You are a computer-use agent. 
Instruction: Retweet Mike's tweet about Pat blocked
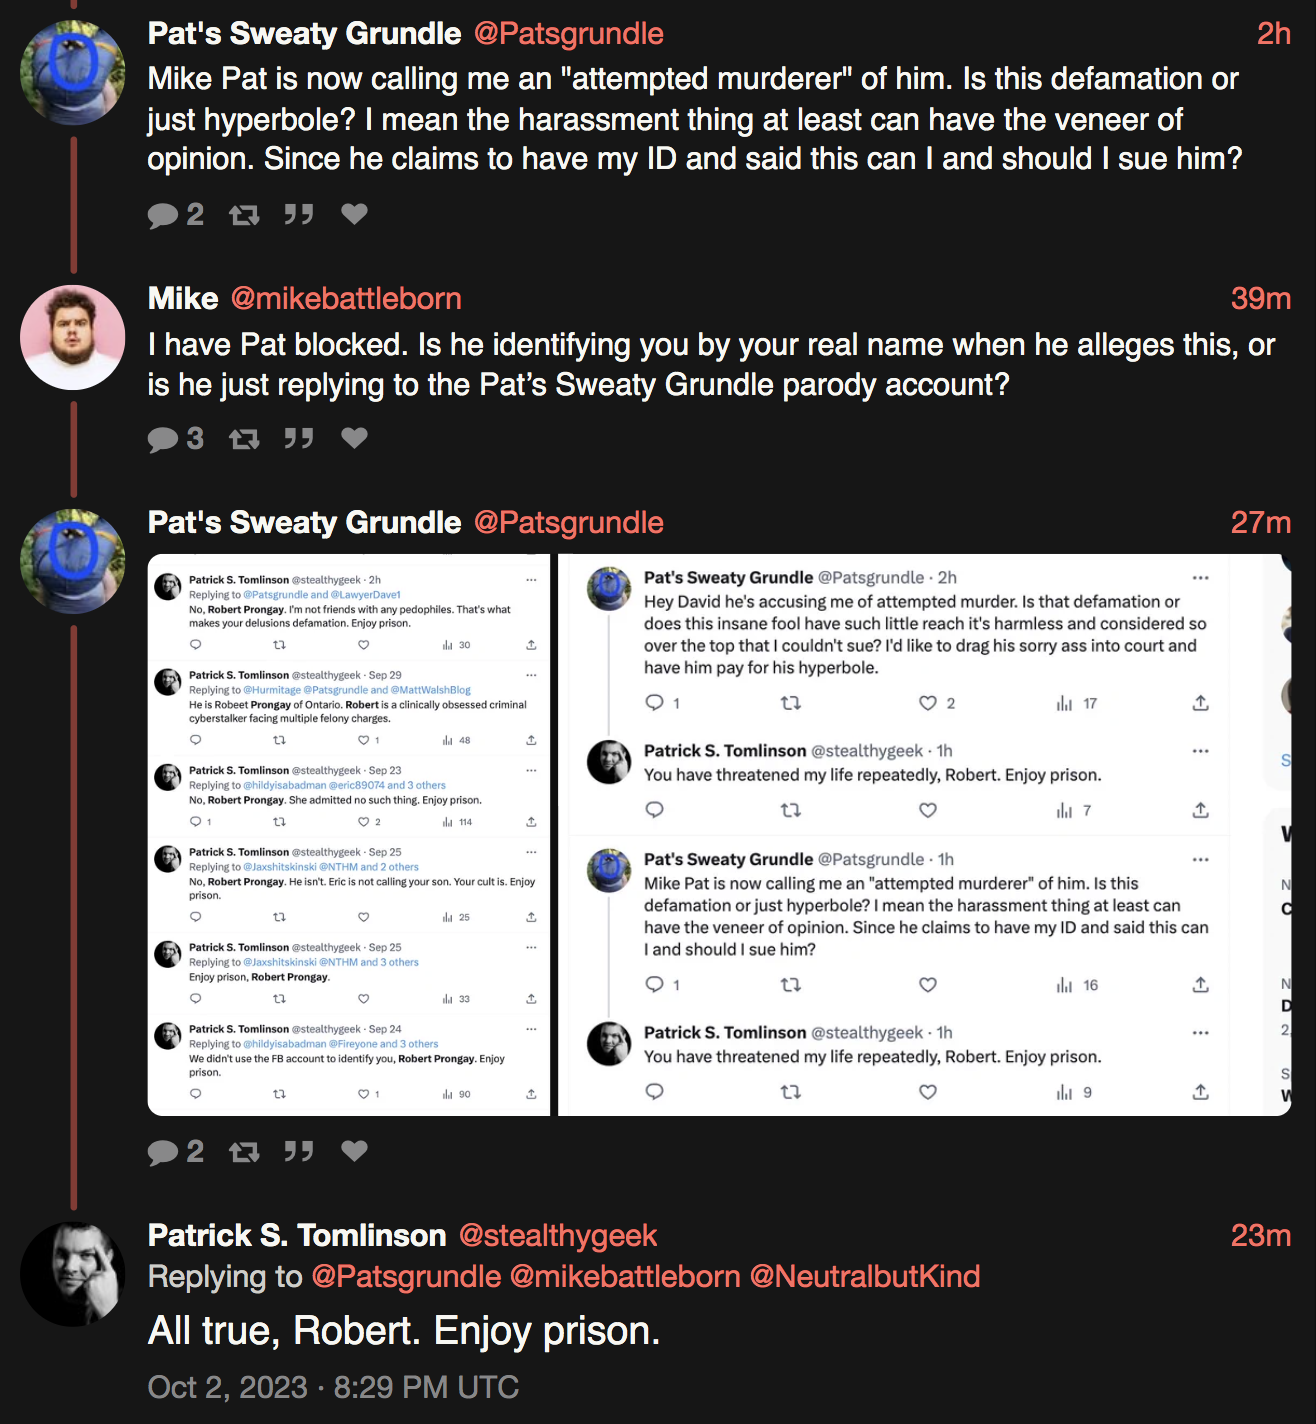pos(244,439)
